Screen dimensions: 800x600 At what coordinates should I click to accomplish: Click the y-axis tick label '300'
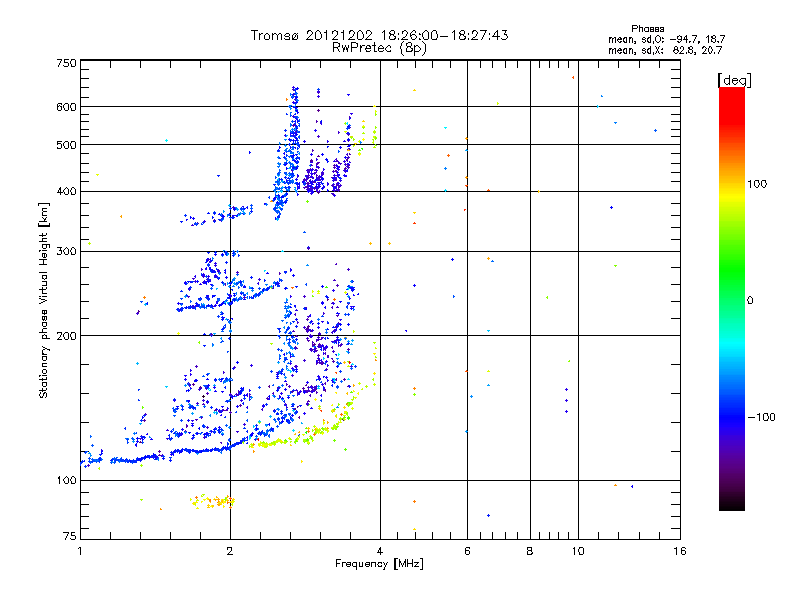click(66, 251)
